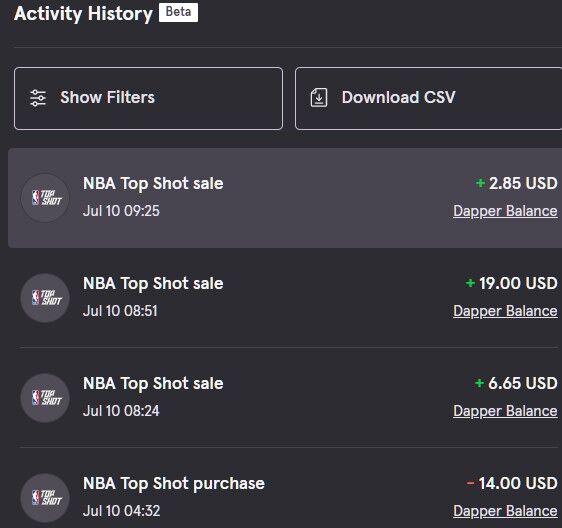Open Dapper Balance link for Jul 10 08:24
Viewport: 562px width, 528px height.
(505, 411)
